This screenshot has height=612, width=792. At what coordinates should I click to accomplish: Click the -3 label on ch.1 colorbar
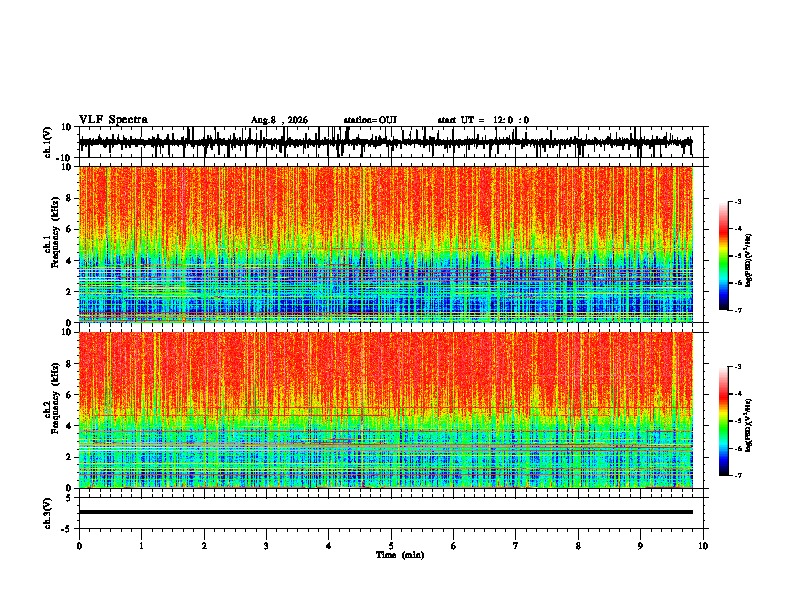pyautogui.click(x=737, y=201)
